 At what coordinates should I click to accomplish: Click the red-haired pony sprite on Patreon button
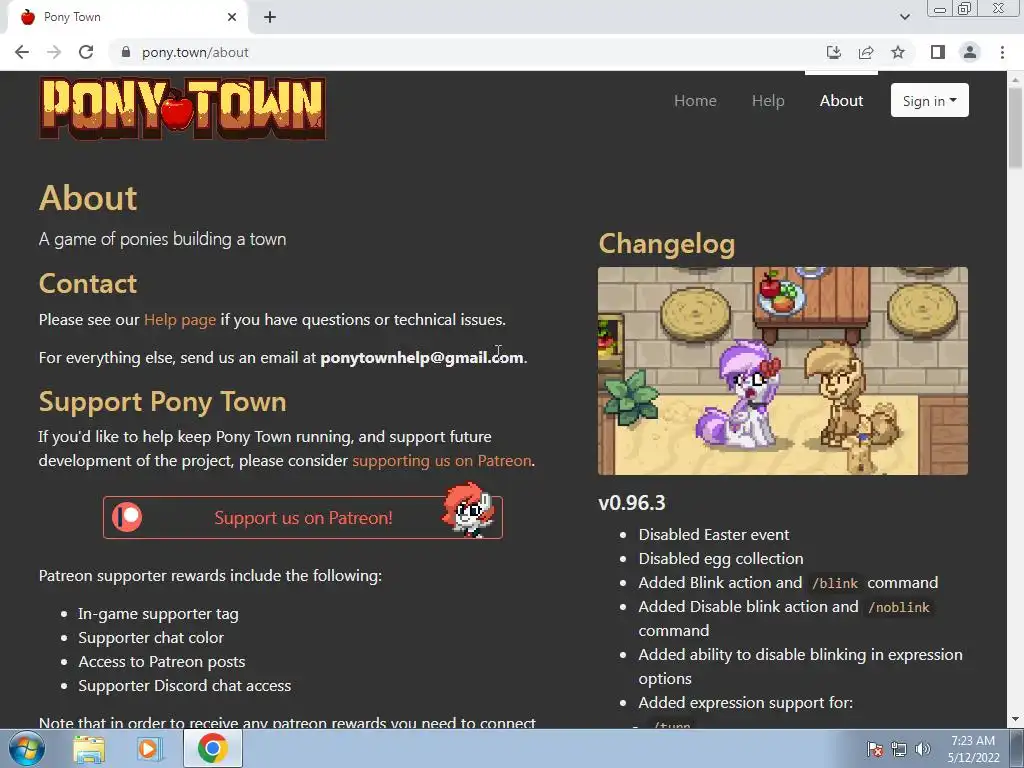tap(468, 510)
